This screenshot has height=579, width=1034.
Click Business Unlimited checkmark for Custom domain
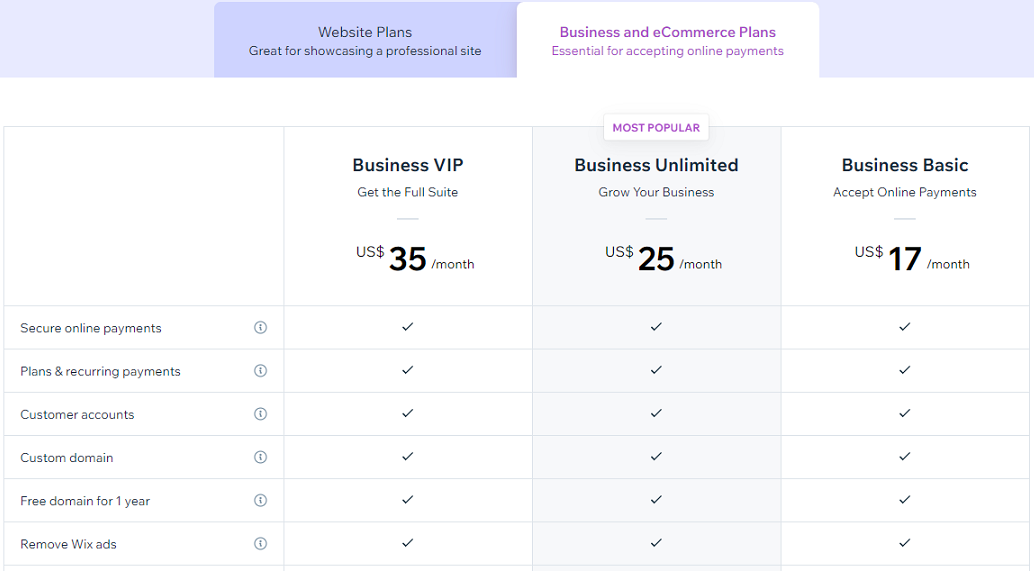point(656,456)
